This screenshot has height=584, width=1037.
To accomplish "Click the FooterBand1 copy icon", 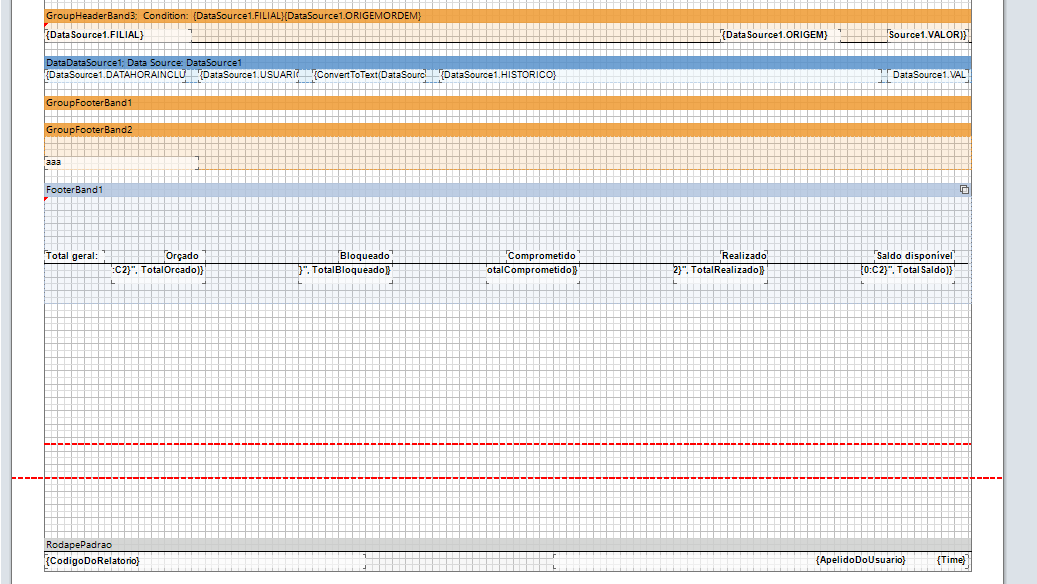I will tap(964, 190).
